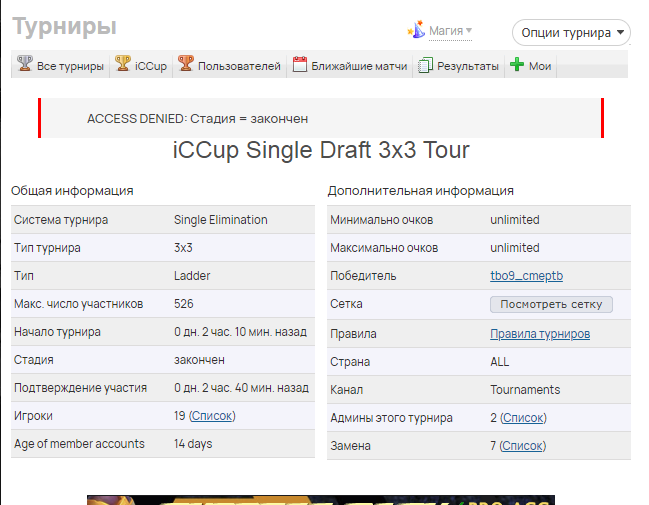Click the bronze trophy icon for Пользователей
This screenshot has width=649, height=505.
[186, 64]
